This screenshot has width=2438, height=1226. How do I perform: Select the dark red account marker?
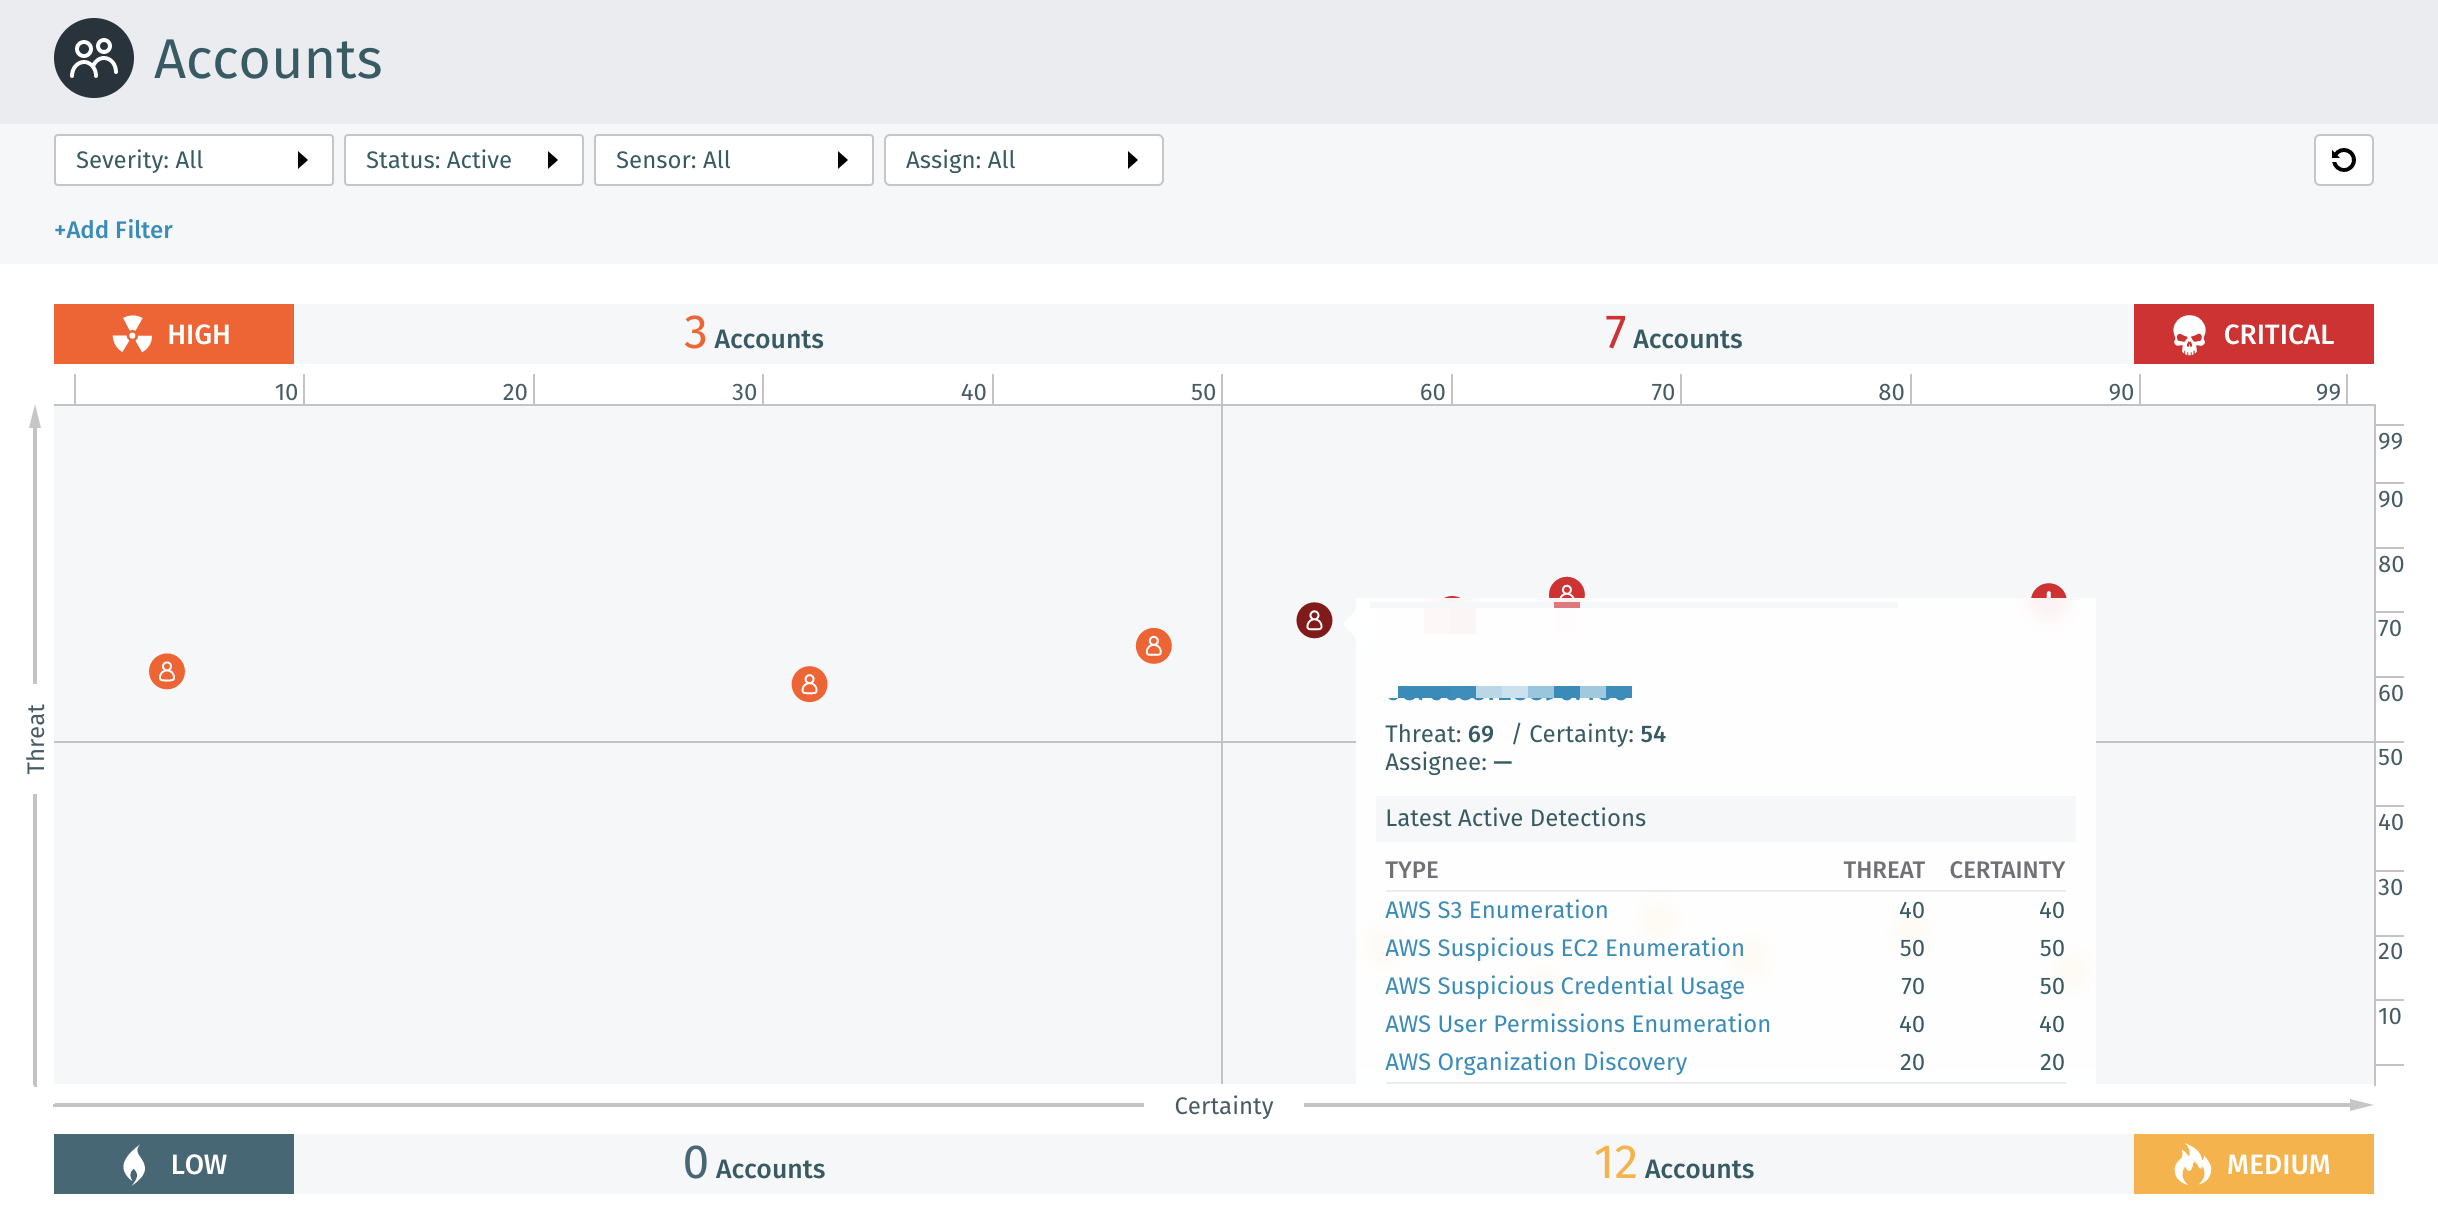click(1314, 620)
